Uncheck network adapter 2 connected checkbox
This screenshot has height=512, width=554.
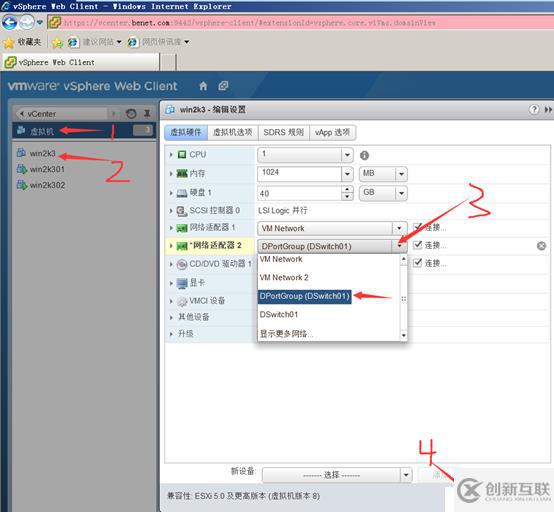(418, 245)
